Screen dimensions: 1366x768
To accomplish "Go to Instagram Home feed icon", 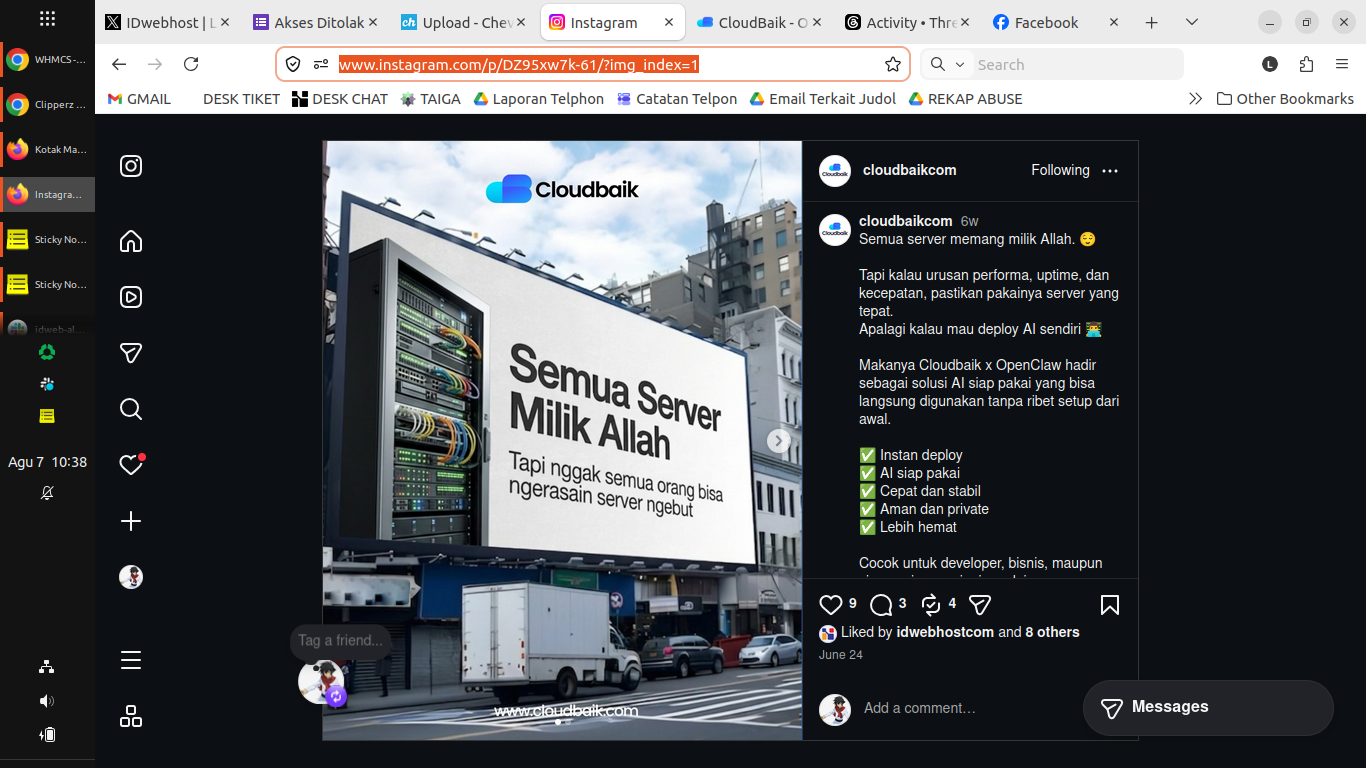I will pos(131,241).
